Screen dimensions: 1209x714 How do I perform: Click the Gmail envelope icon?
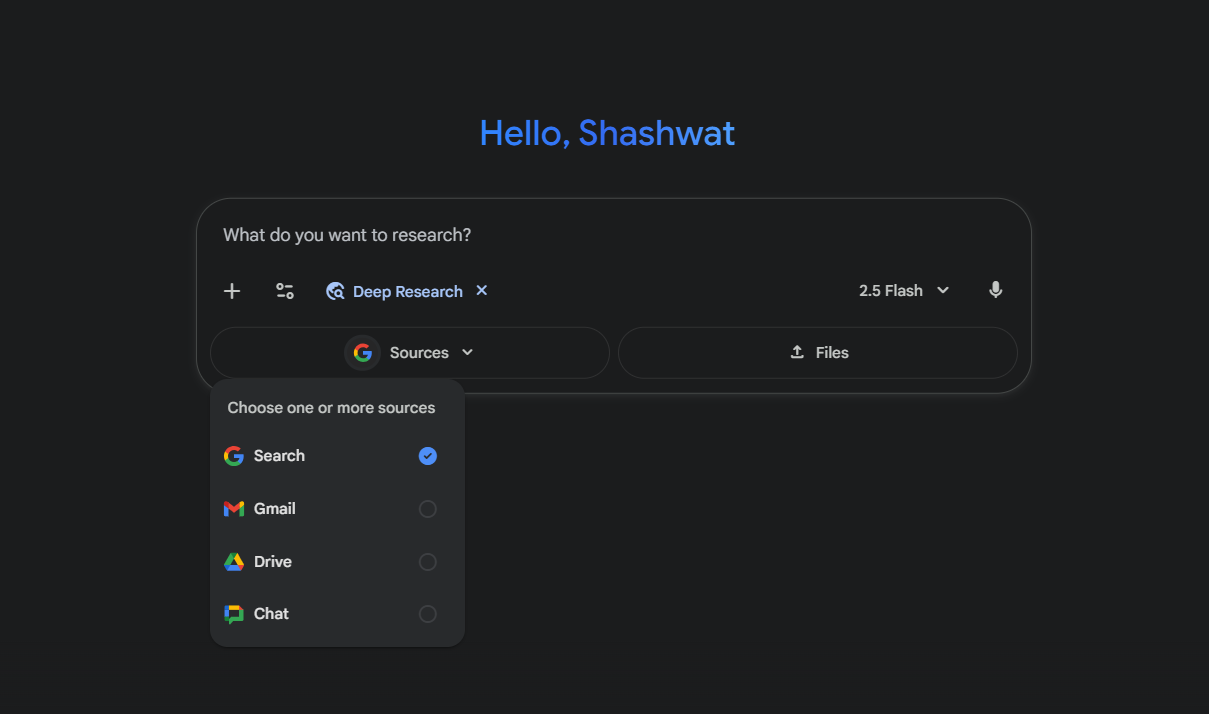click(x=234, y=509)
